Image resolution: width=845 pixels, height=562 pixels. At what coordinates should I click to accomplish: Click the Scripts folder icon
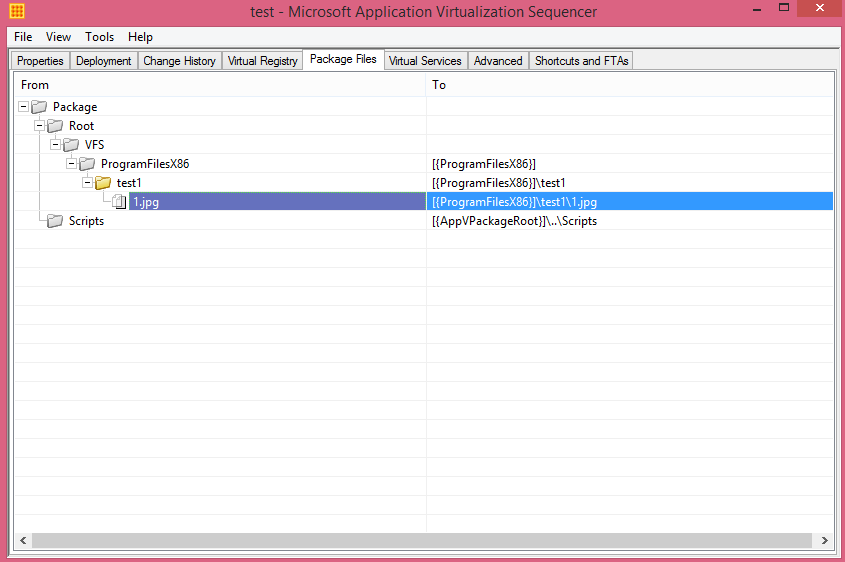(x=55, y=220)
